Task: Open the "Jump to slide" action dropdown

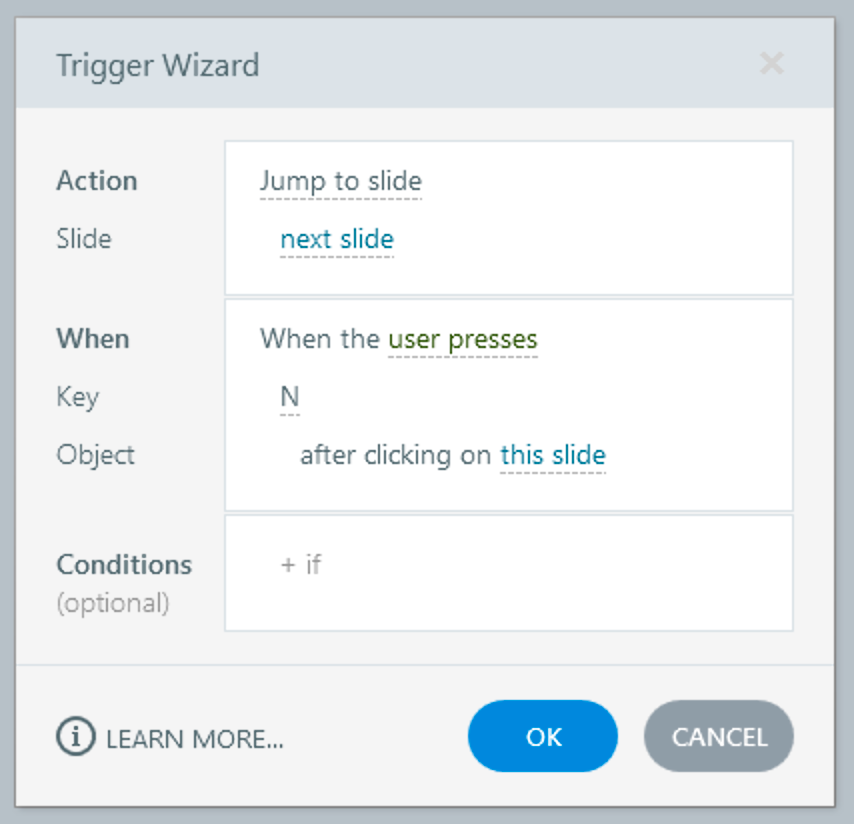Action: (x=340, y=182)
